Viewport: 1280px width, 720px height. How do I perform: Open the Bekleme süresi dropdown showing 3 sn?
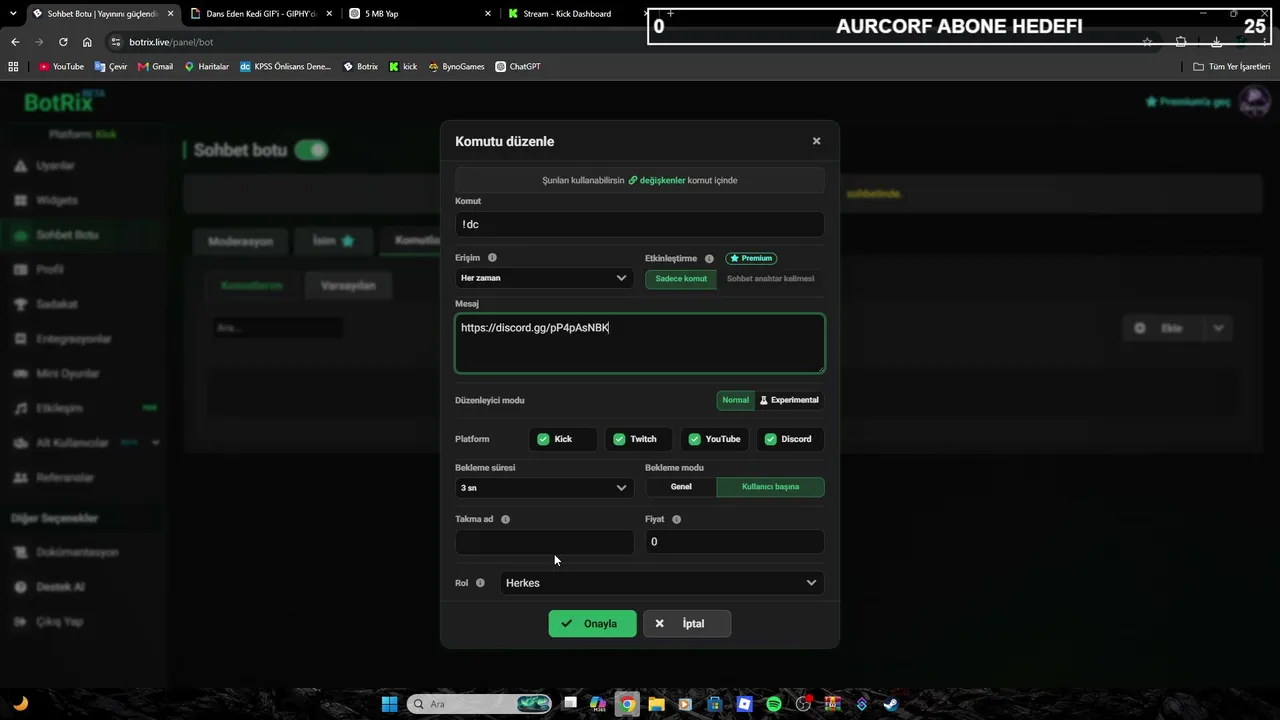(544, 488)
